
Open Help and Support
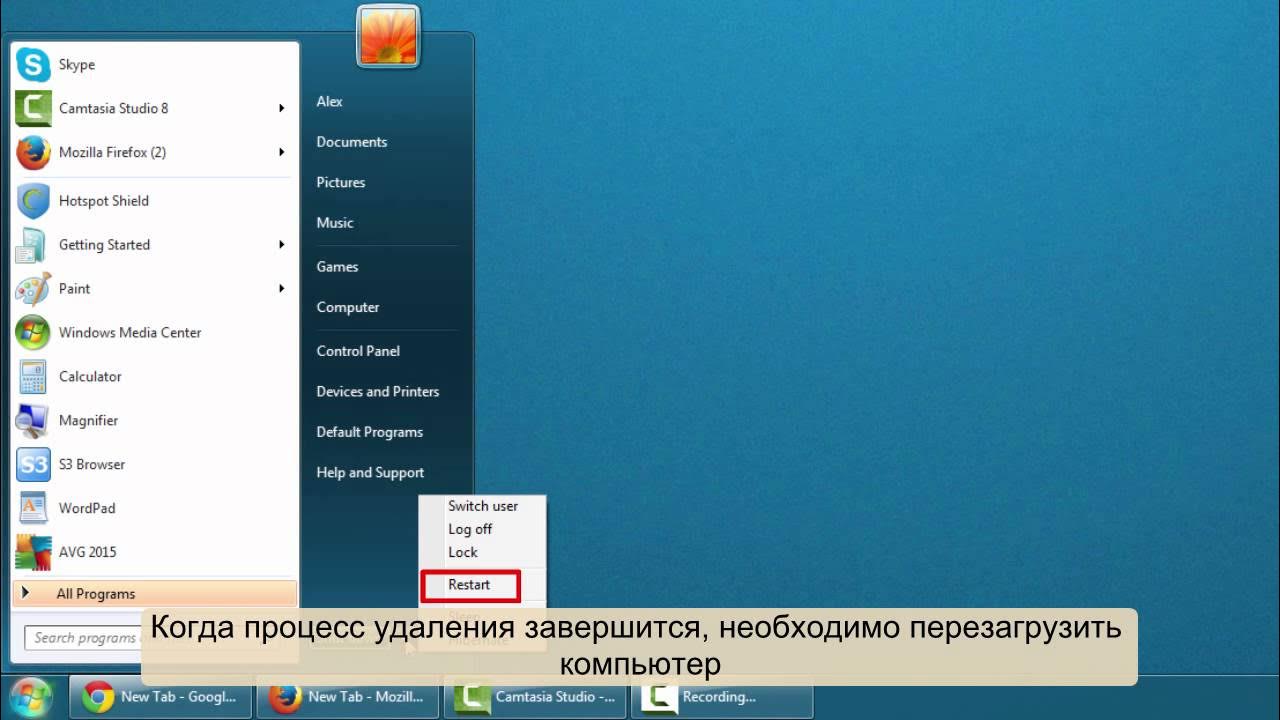pyautogui.click(x=370, y=473)
